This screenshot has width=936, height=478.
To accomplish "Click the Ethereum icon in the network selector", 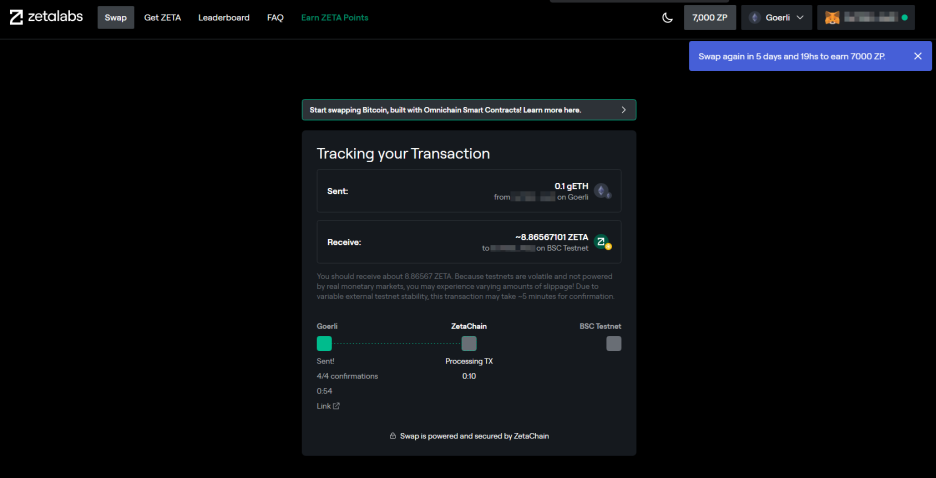I will coord(755,18).
